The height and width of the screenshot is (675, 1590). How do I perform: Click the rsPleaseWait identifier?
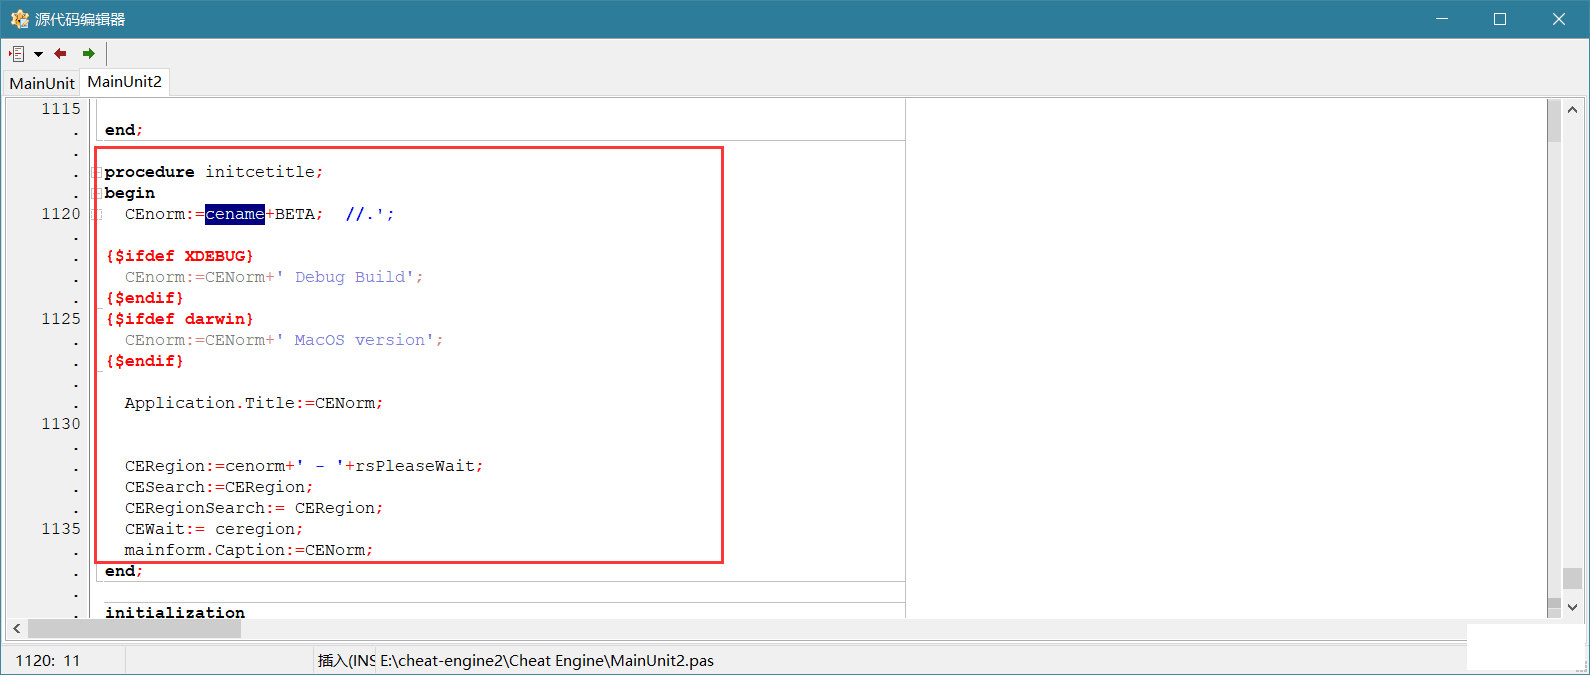coord(415,466)
